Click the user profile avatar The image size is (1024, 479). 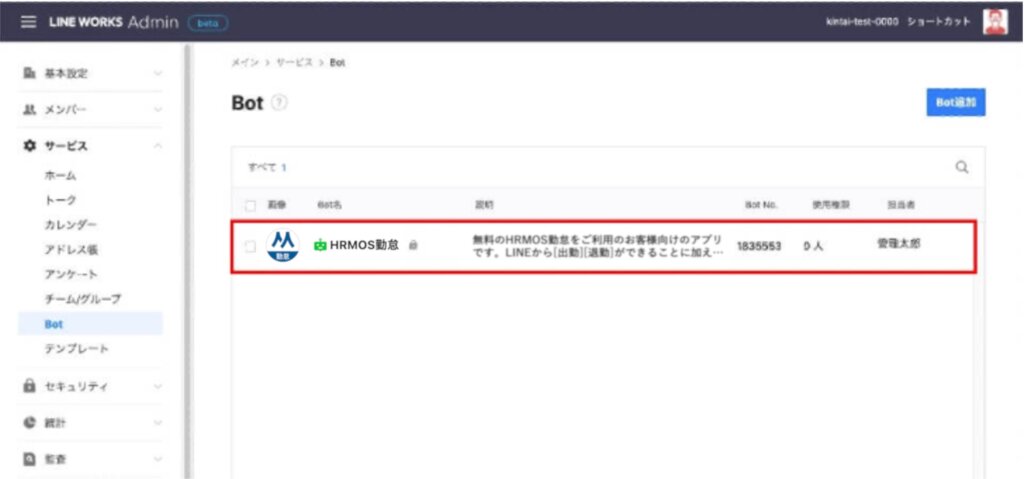(994, 21)
